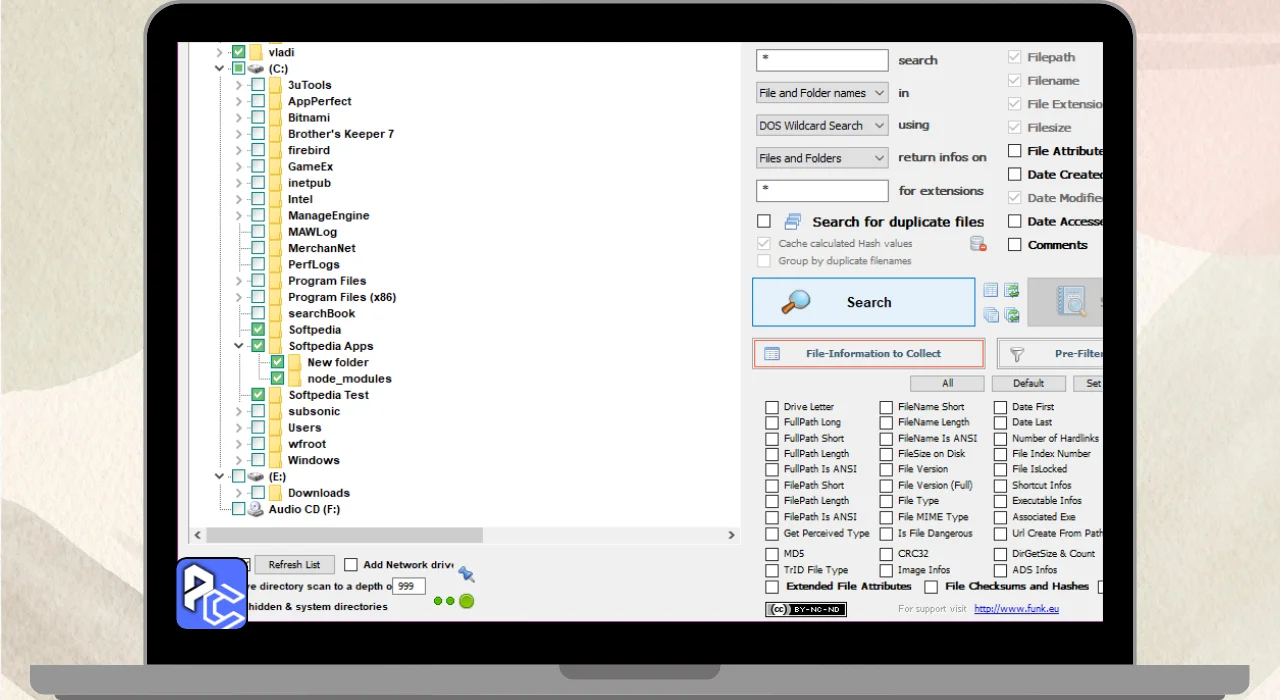The image size is (1280, 700).
Task: Start the Search
Action: coord(863,302)
